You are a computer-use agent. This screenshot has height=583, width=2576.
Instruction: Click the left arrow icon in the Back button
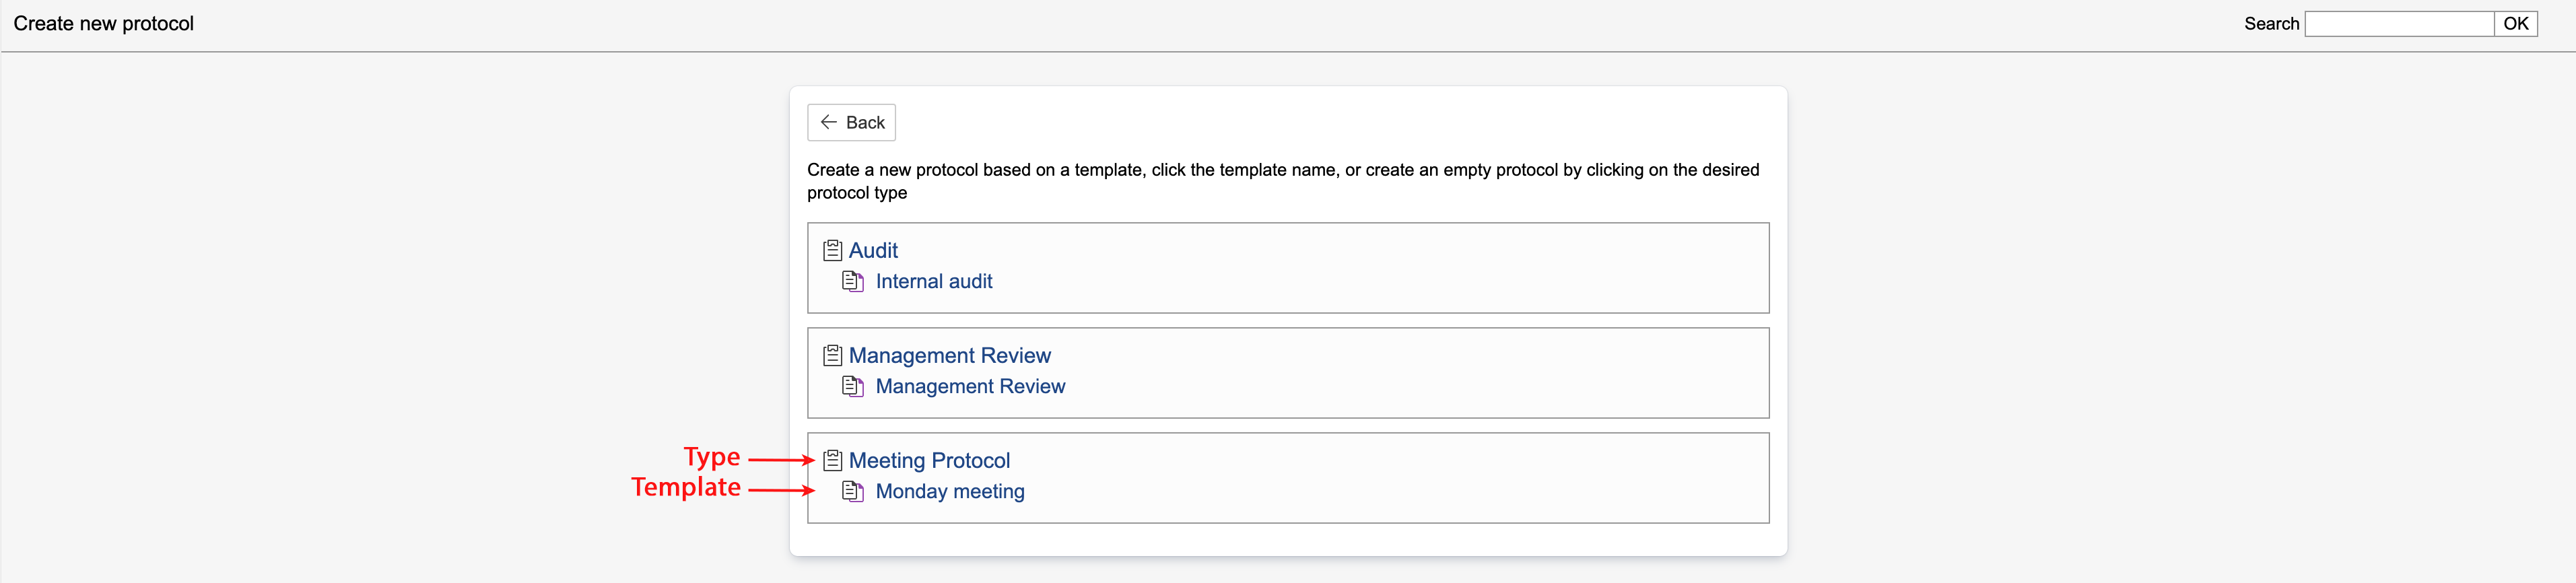[x=828, y=122]
